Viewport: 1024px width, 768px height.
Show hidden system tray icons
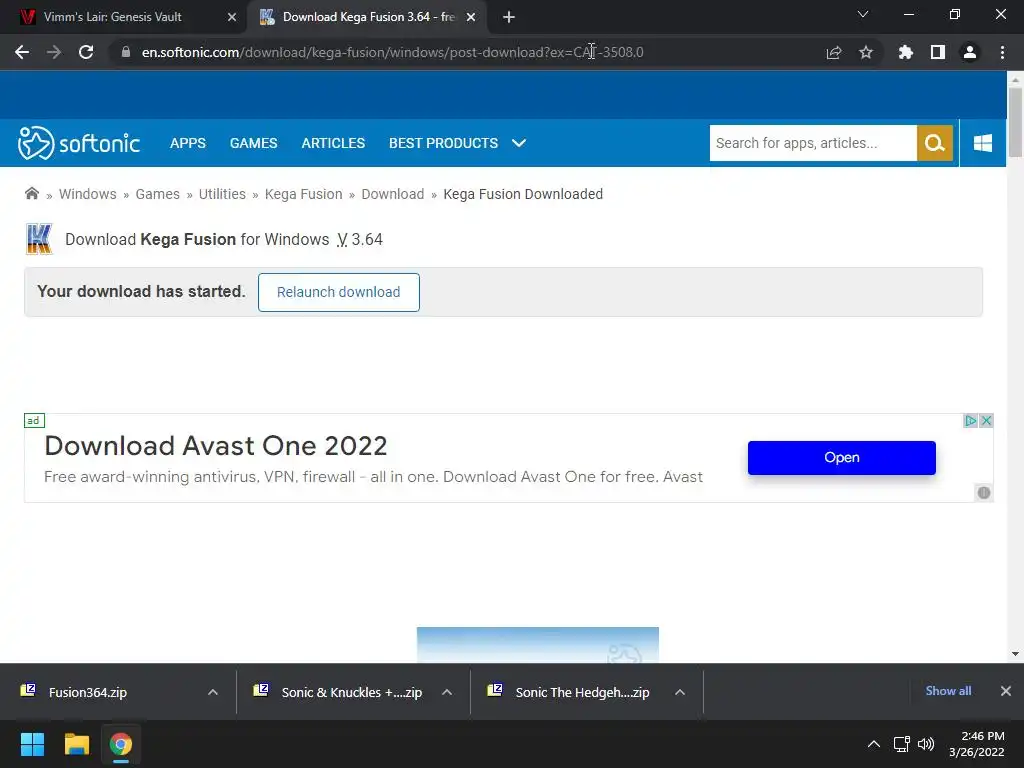tap(874, 744)
